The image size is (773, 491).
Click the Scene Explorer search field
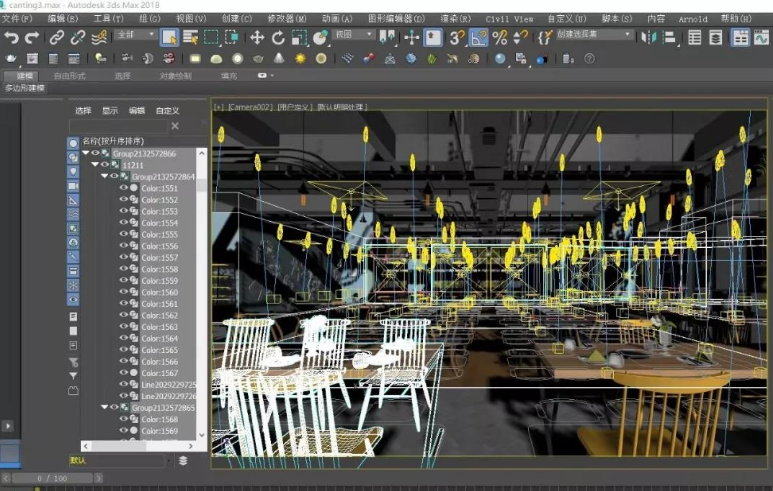118,126
